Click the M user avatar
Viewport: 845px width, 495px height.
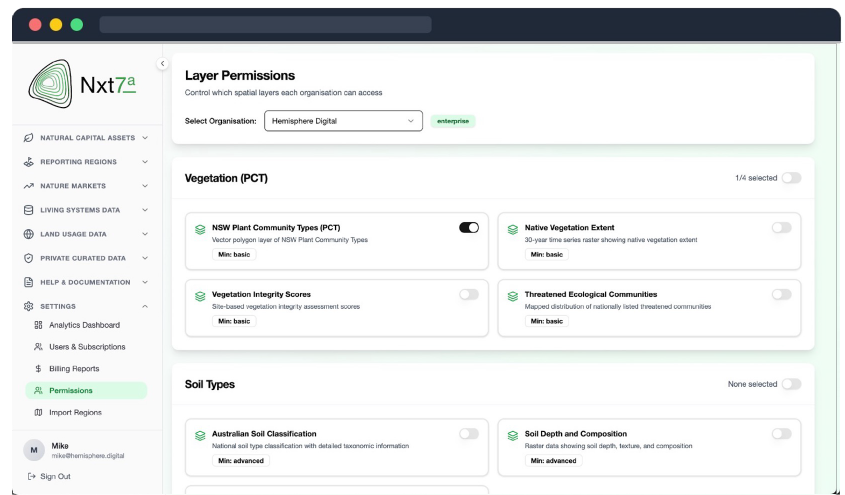tap(34, 450)
